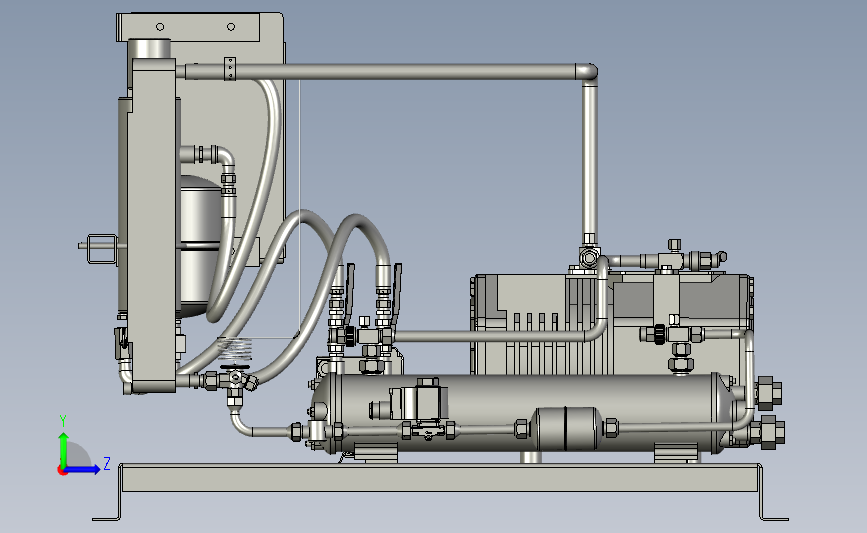Click the blue Z axis arrow of the triad
The width and height of the screenshot is (867, 533).
tap(83, 470)
